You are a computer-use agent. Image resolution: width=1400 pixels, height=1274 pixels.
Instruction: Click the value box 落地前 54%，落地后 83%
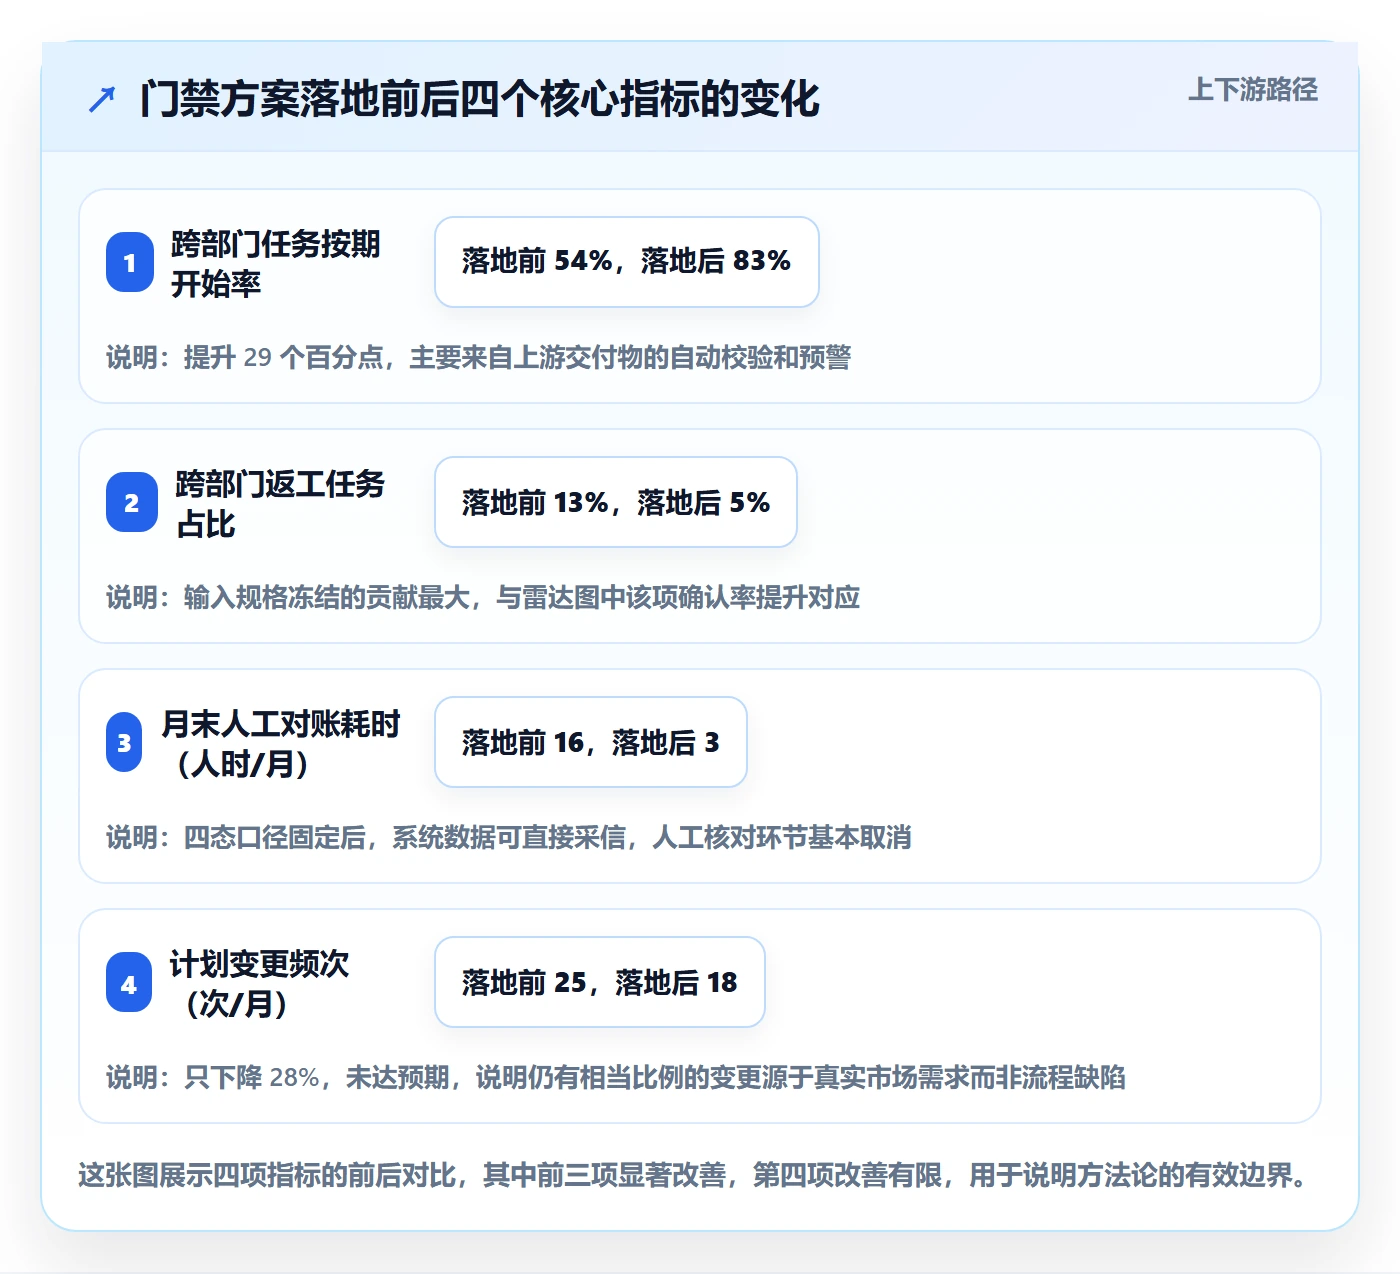coord(627,262)
